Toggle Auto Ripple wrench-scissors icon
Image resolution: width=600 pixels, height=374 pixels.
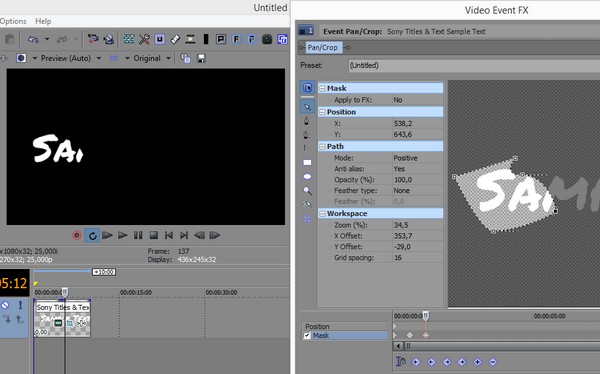(x=144, y=39)
